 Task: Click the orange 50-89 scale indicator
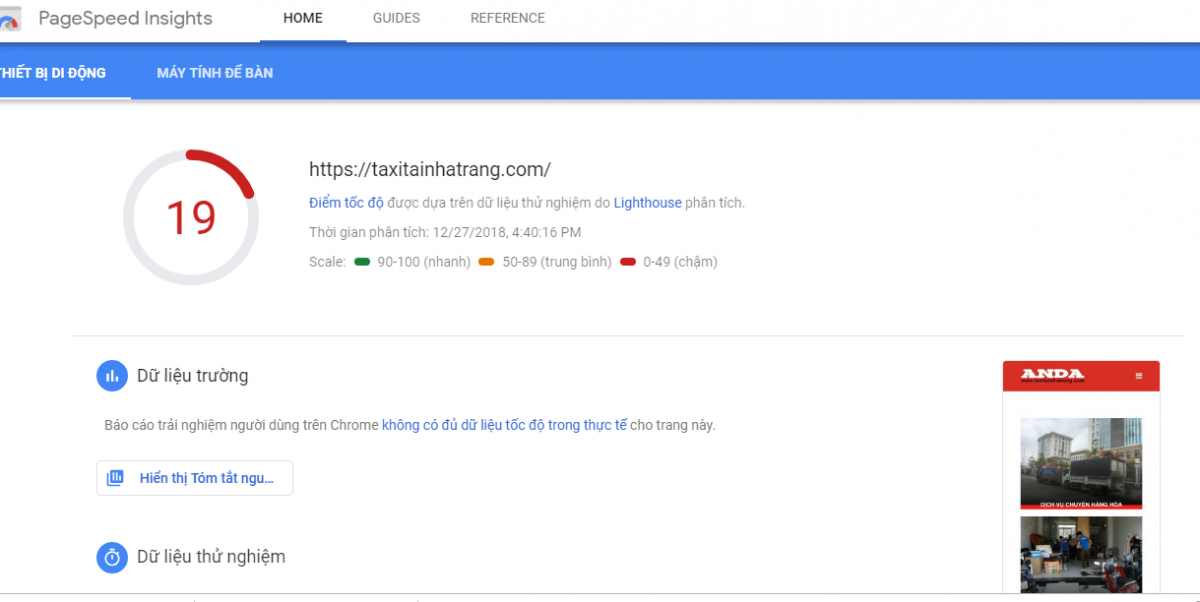click(x=487, y=262)
